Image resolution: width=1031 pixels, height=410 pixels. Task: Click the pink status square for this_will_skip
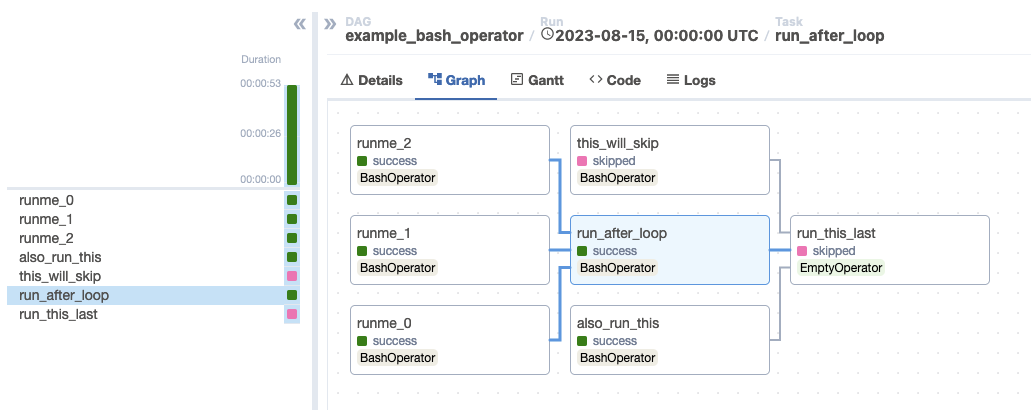(292, 276)
